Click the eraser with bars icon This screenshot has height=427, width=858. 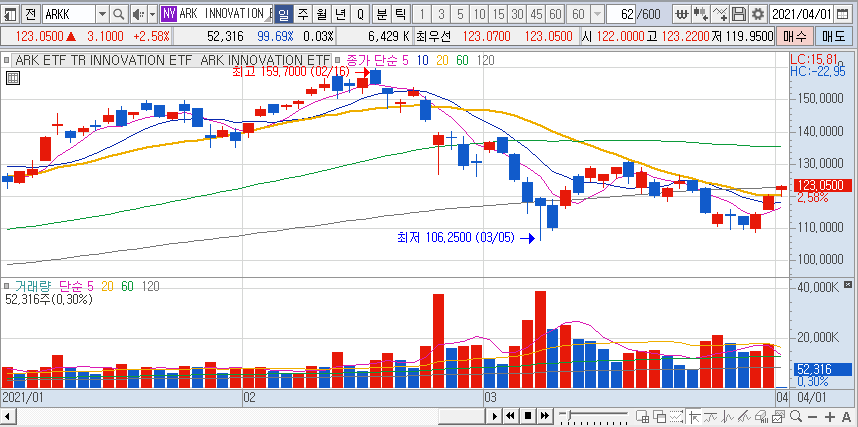point(762,417)
